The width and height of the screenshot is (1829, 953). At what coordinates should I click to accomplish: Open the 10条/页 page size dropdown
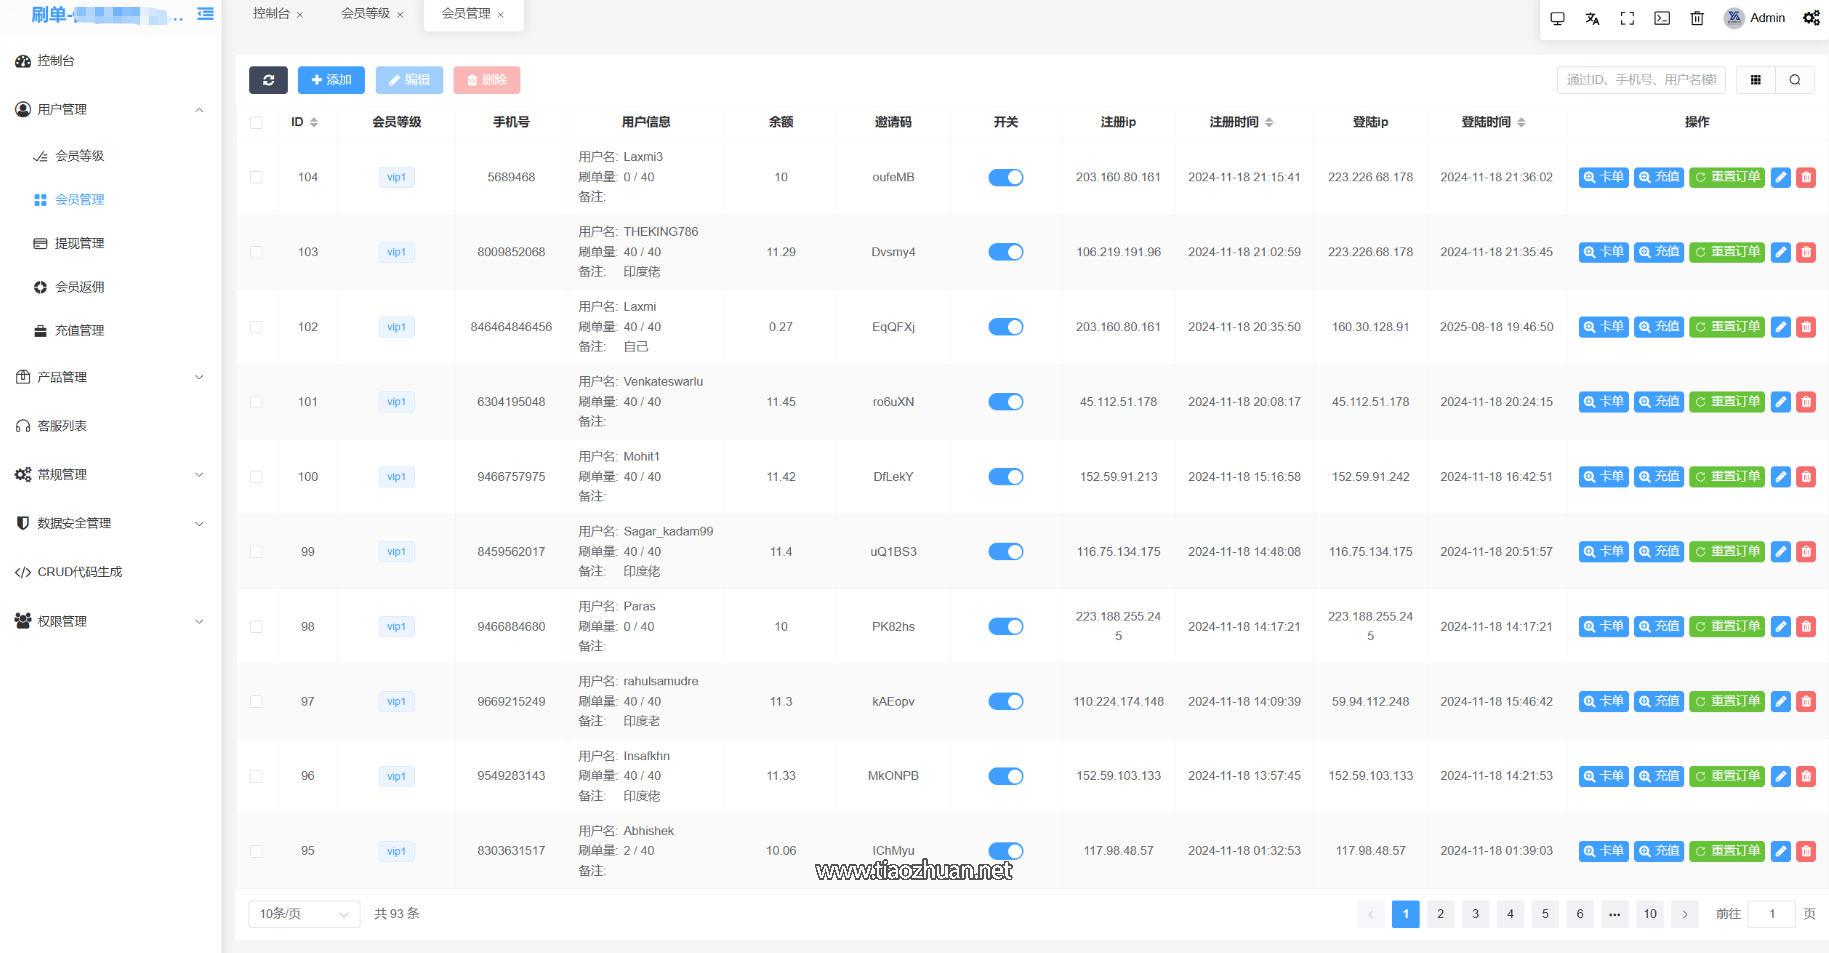(304, 914)
